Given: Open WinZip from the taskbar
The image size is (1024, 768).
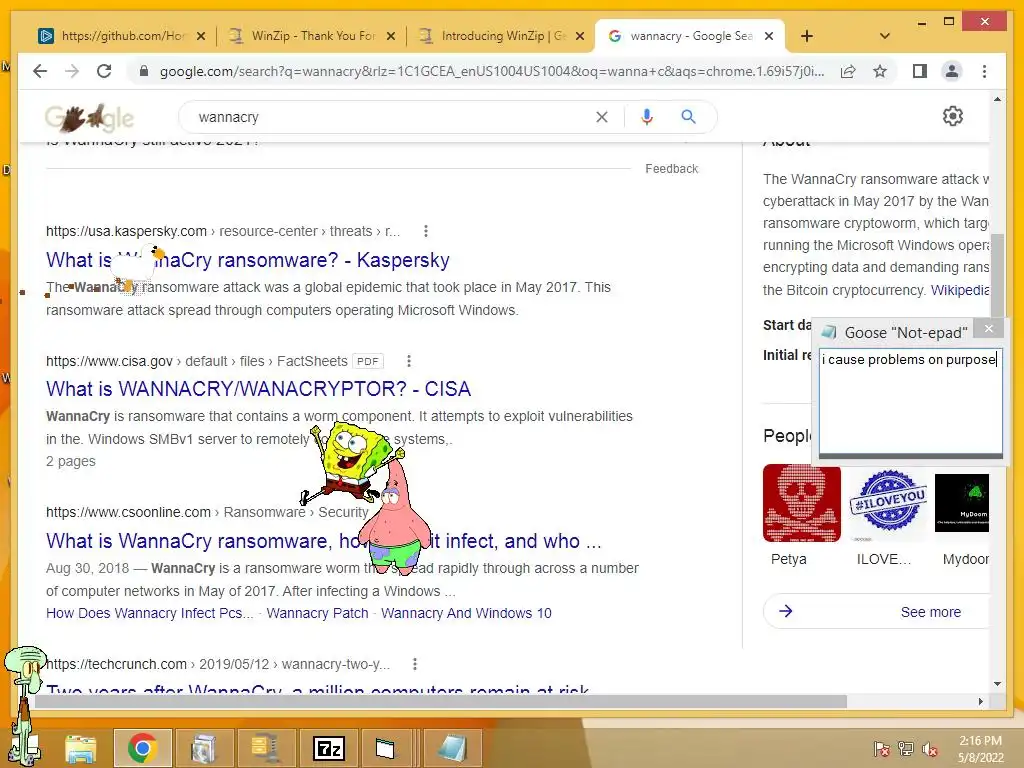Looking at the screenshot, I should click(x=266, y=748).
